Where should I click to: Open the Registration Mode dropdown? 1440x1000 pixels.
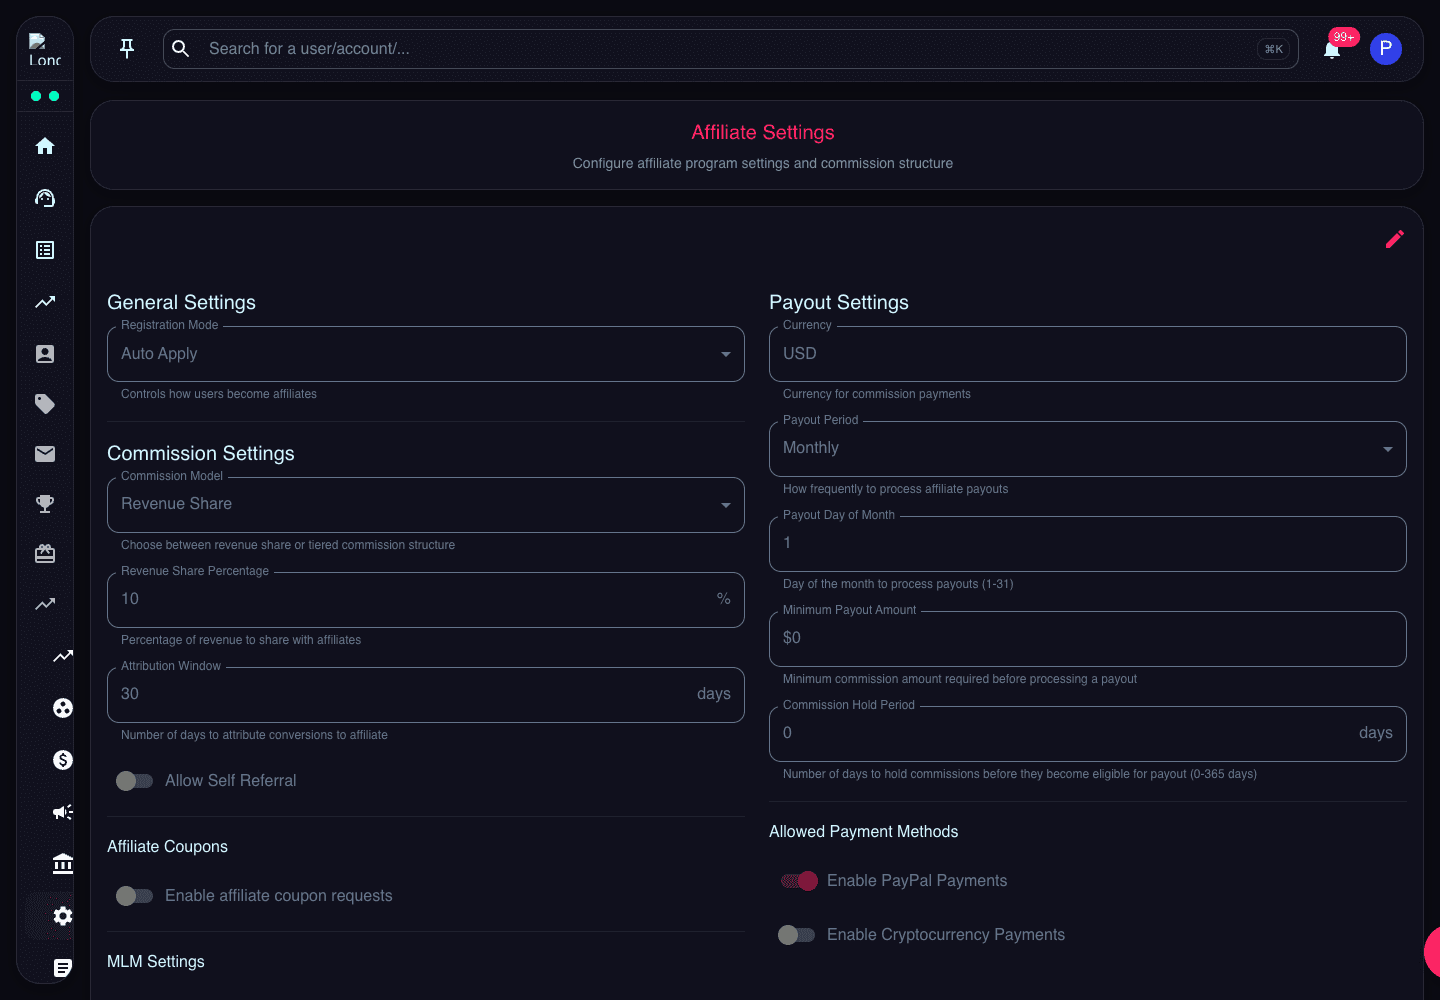point(426,354)
